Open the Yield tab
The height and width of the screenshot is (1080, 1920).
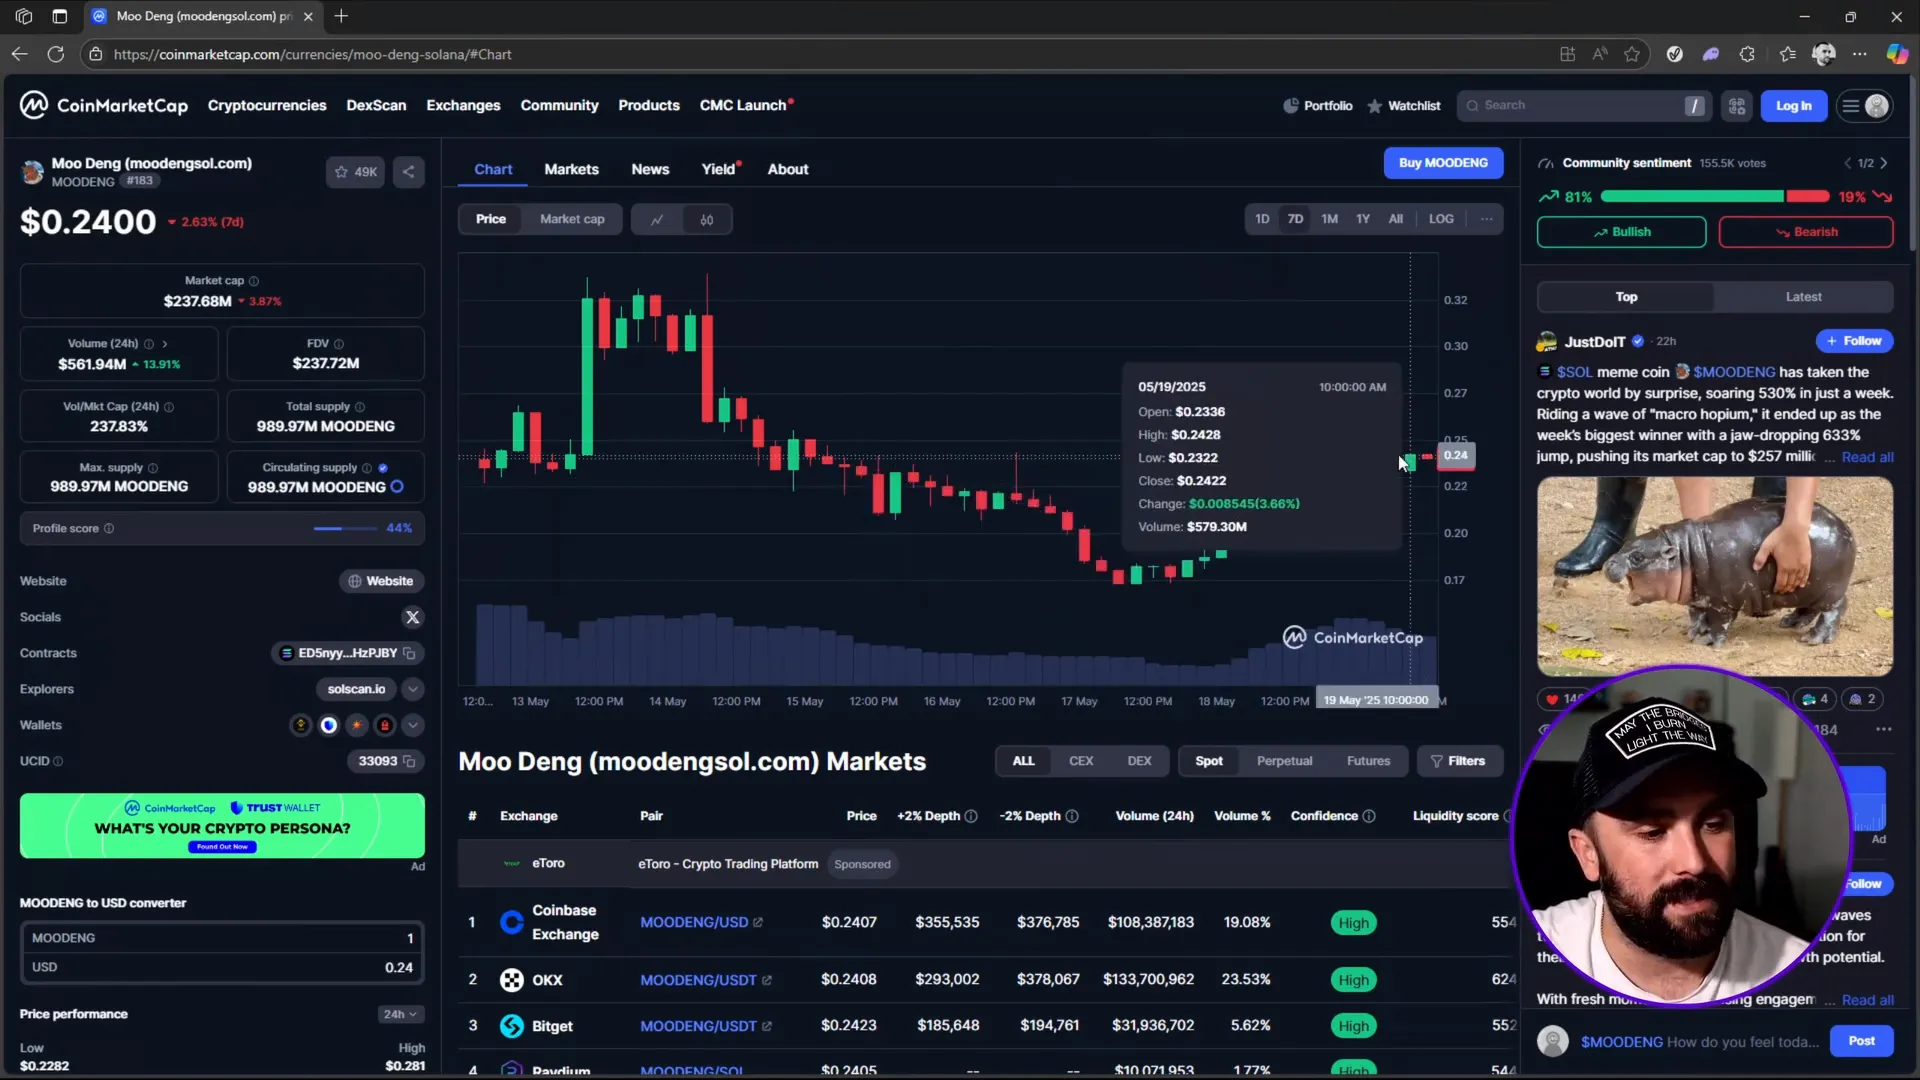(x=718, y=169)
